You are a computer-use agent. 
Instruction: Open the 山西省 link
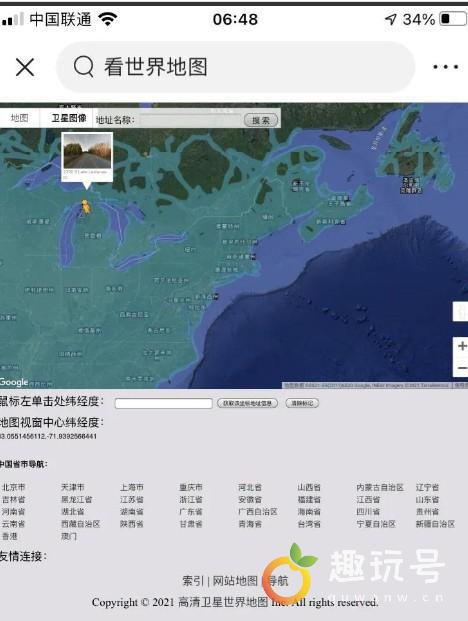coord(309,487)
